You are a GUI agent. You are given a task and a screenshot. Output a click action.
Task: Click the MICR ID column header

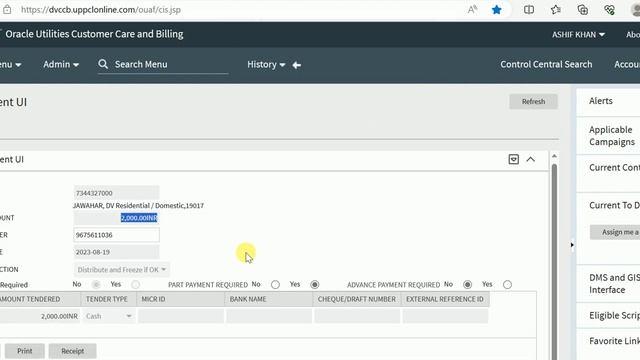point(180,299)
